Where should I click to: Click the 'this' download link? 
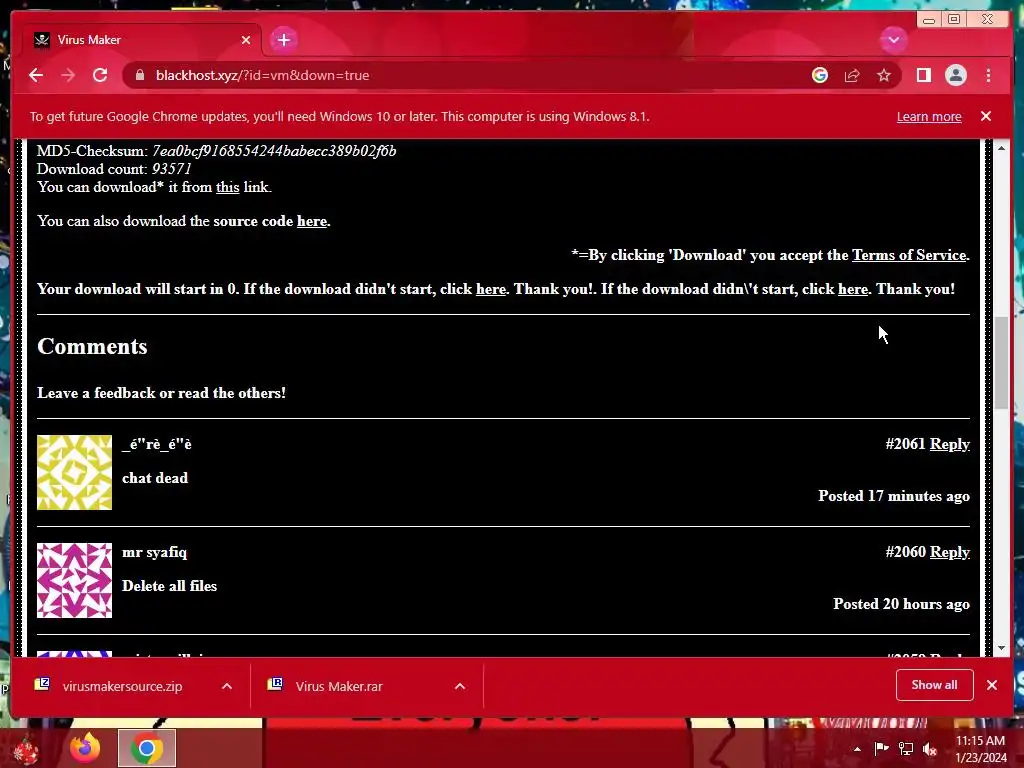pyautogui.click(x=227, y=187)
